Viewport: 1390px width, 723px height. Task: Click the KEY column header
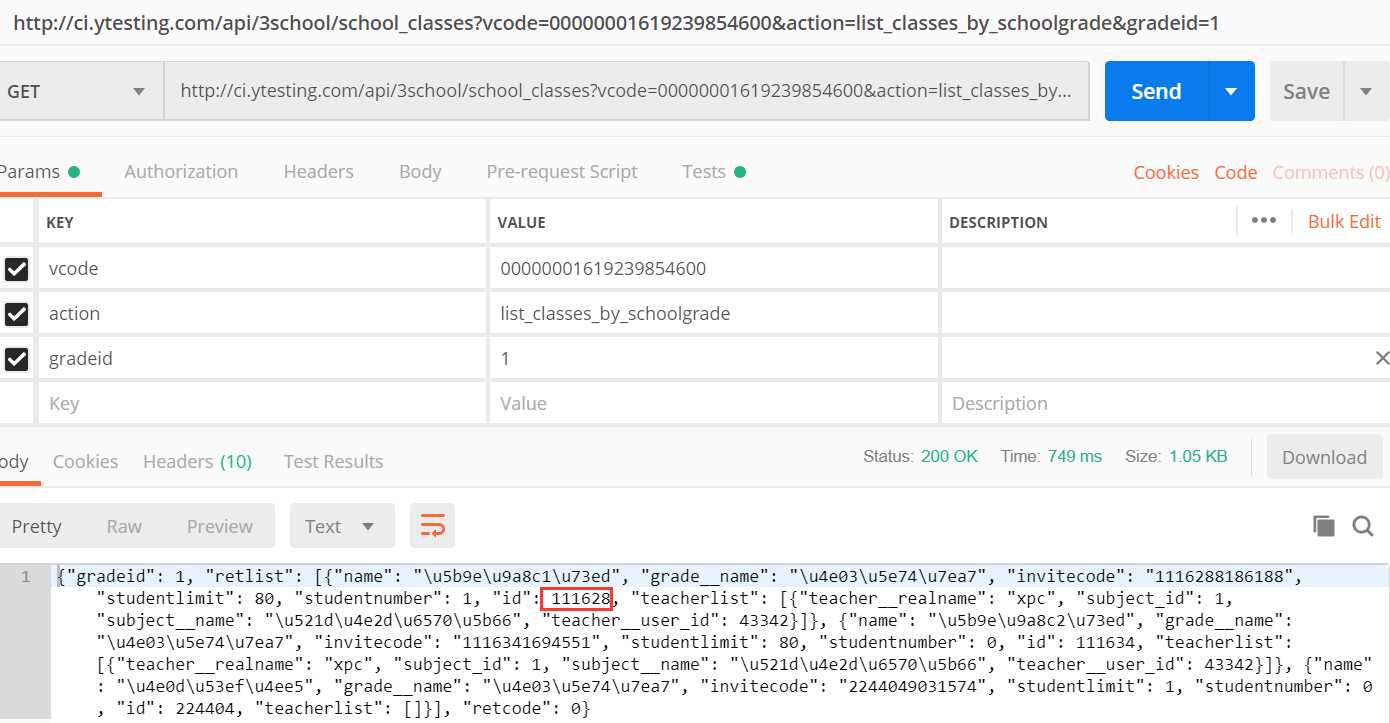[60, 222]
